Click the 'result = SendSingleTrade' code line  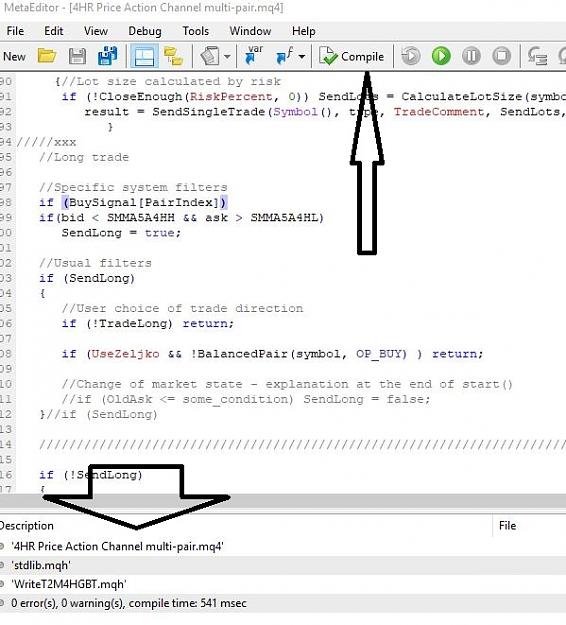point(325,112)
